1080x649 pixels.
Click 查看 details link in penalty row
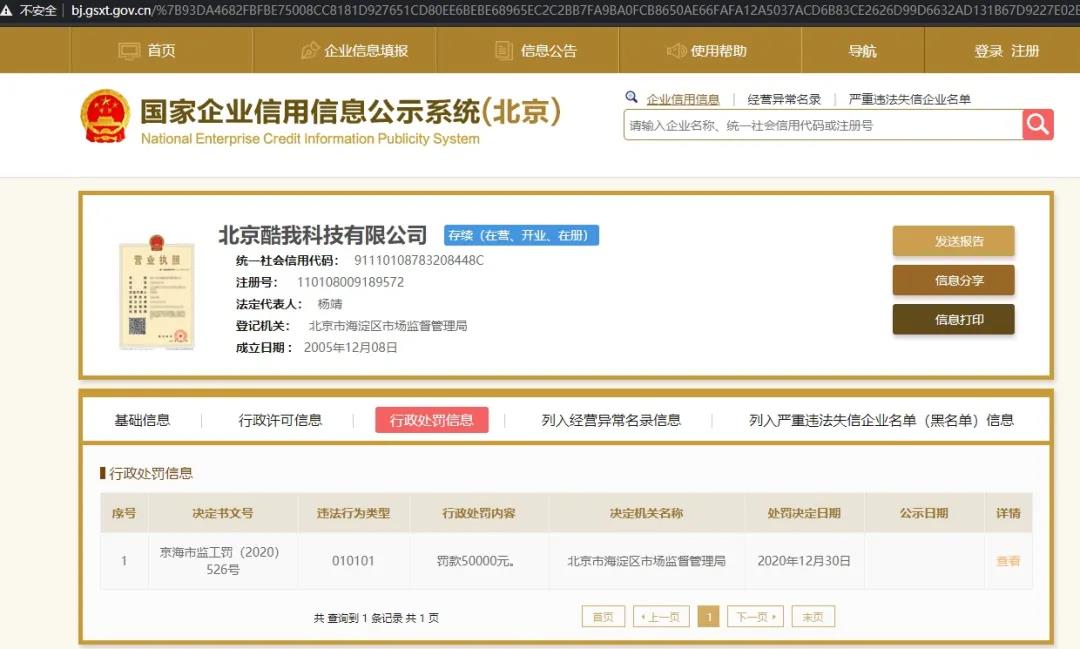click(x=1008, y=561)
